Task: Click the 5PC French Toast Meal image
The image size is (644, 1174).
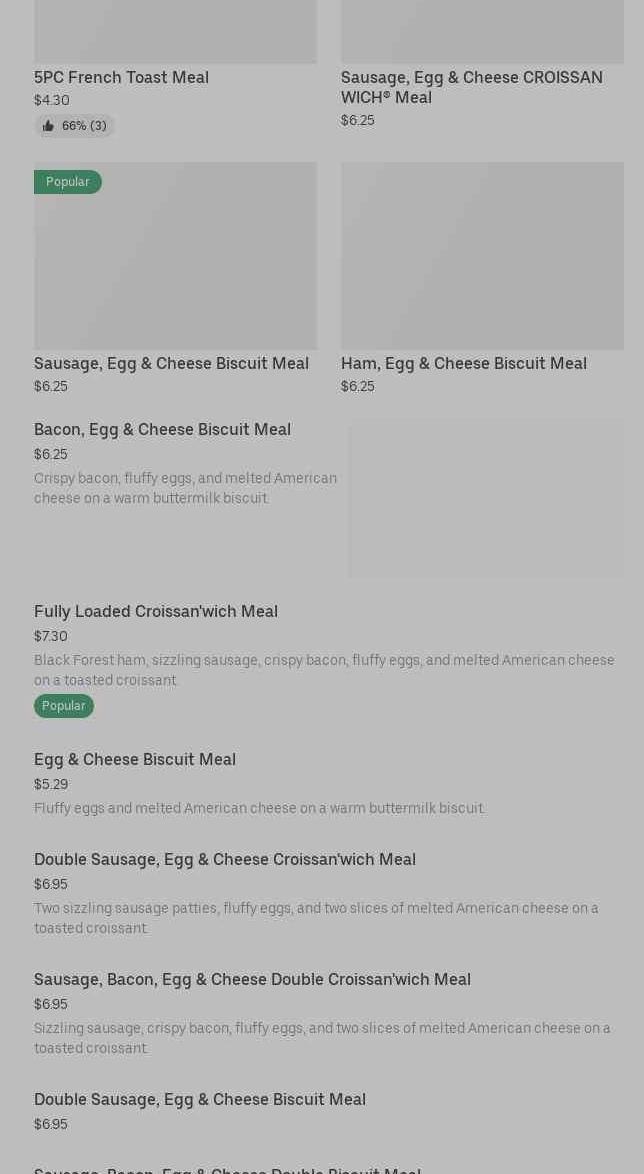Action: tap(175, 32)
